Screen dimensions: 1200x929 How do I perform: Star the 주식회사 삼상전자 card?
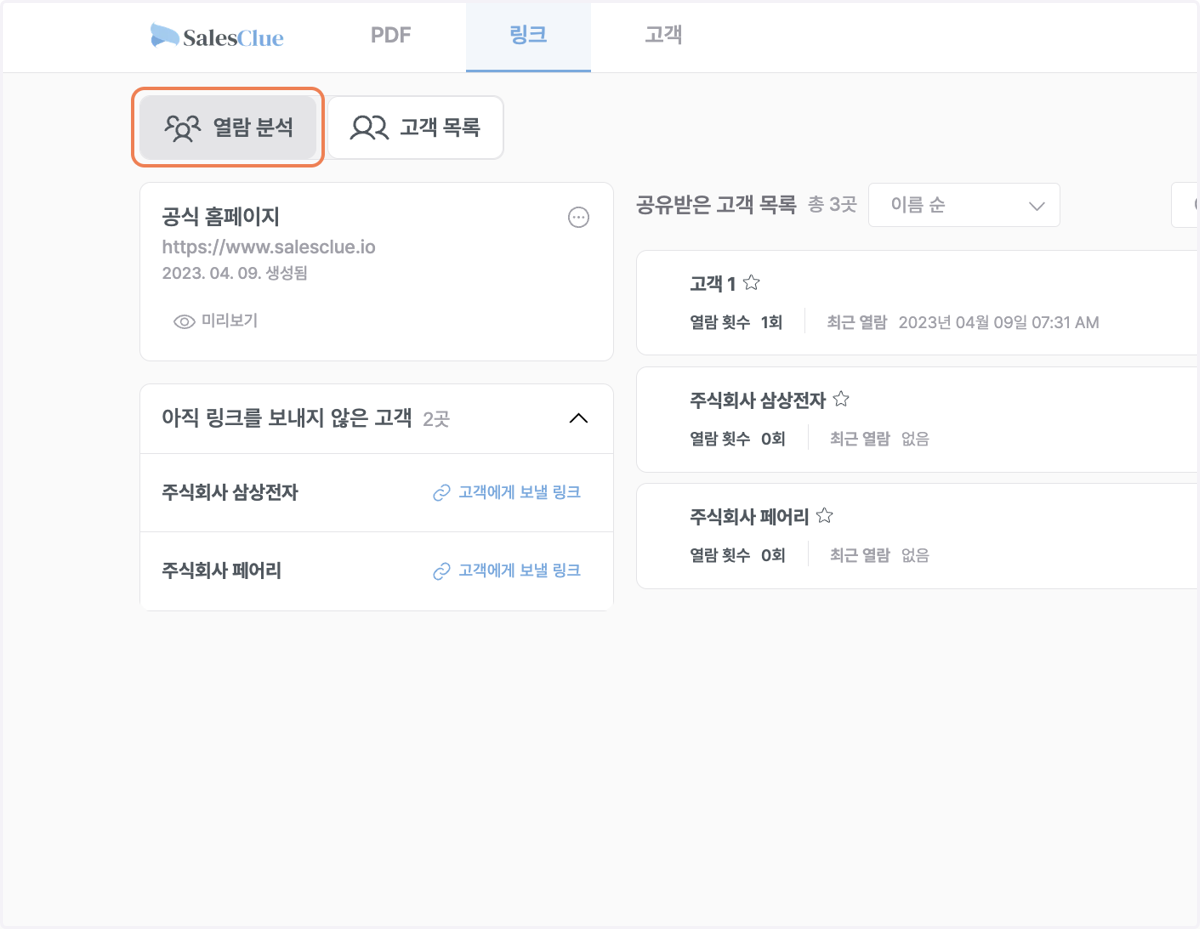click(x=841, y=399)
